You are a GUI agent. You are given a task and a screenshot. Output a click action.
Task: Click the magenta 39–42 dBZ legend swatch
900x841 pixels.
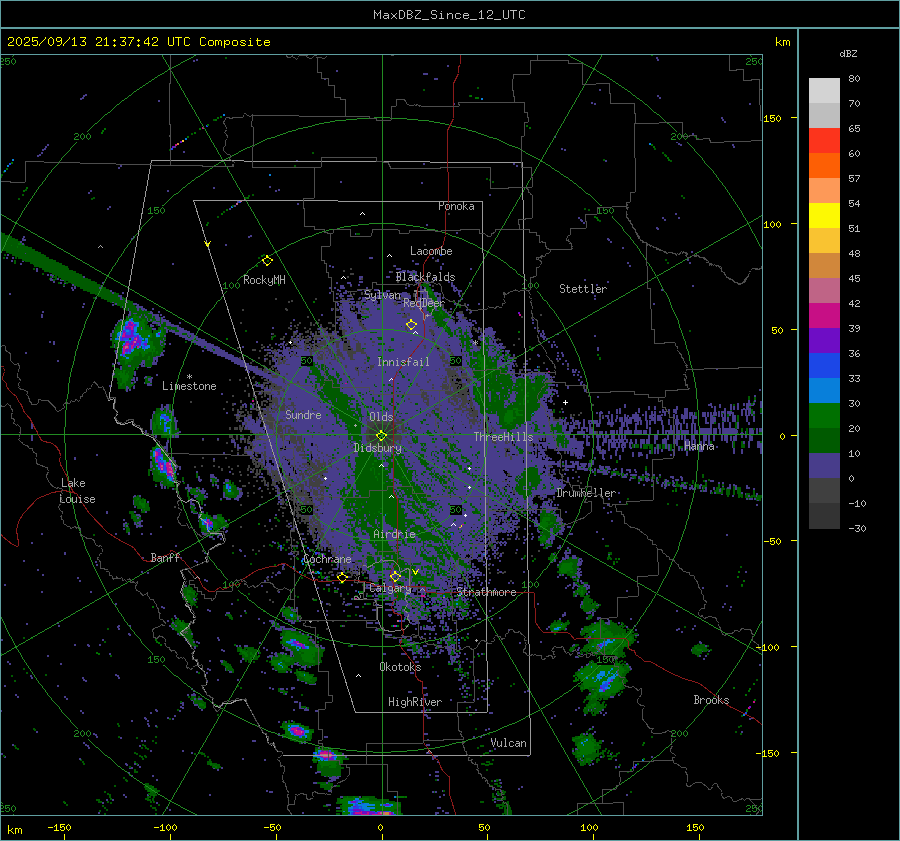(824, 316)
